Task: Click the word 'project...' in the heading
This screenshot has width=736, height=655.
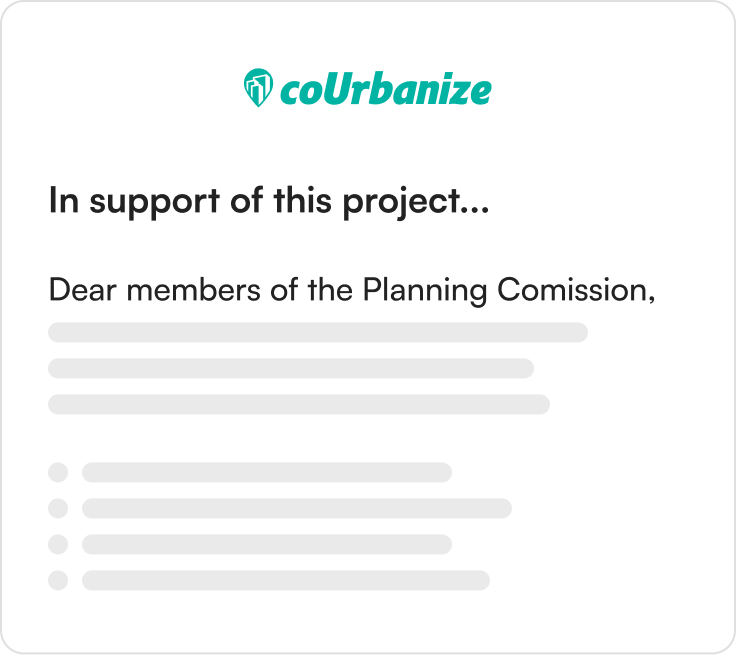Action: (x=416, y=202)
